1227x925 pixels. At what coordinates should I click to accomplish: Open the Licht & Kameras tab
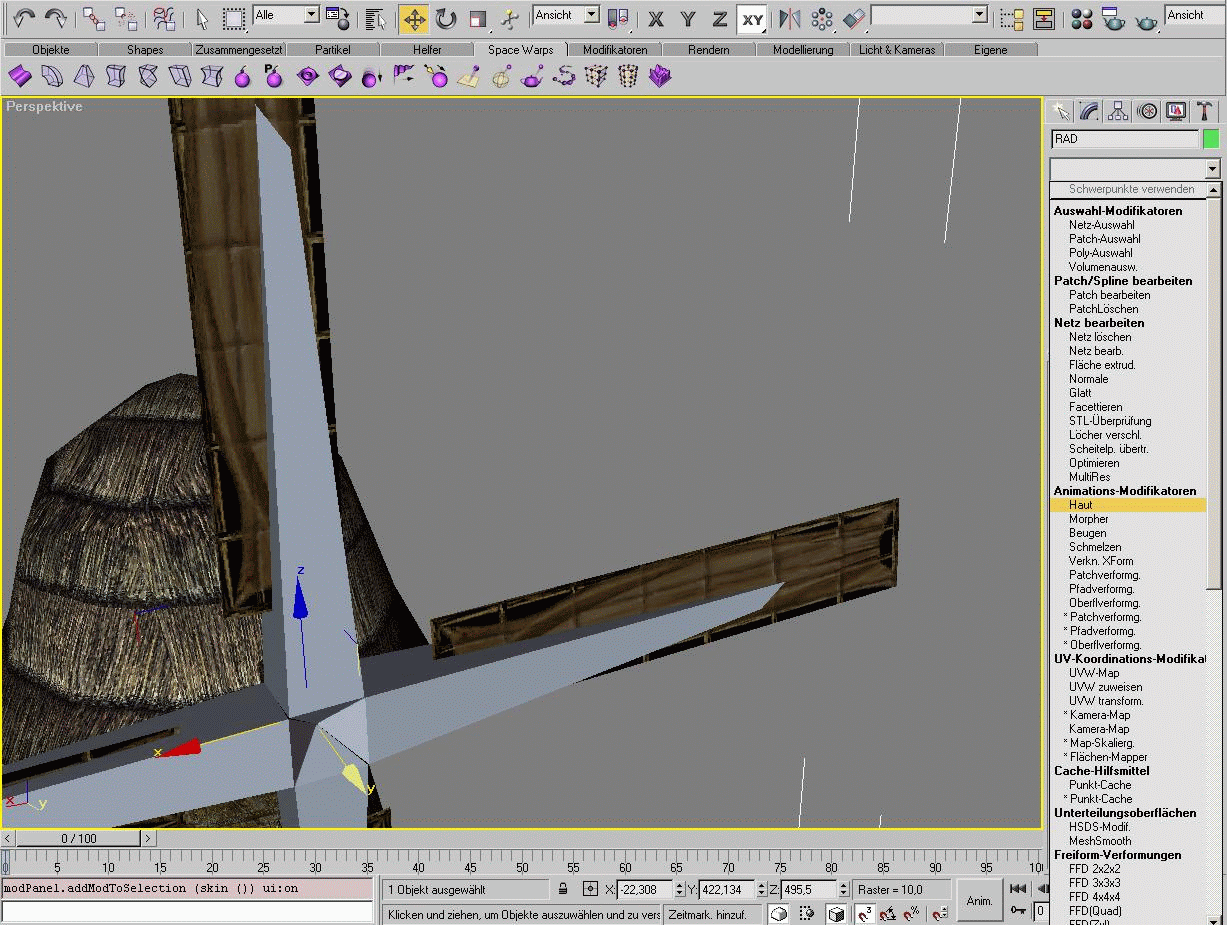[896, 50]
